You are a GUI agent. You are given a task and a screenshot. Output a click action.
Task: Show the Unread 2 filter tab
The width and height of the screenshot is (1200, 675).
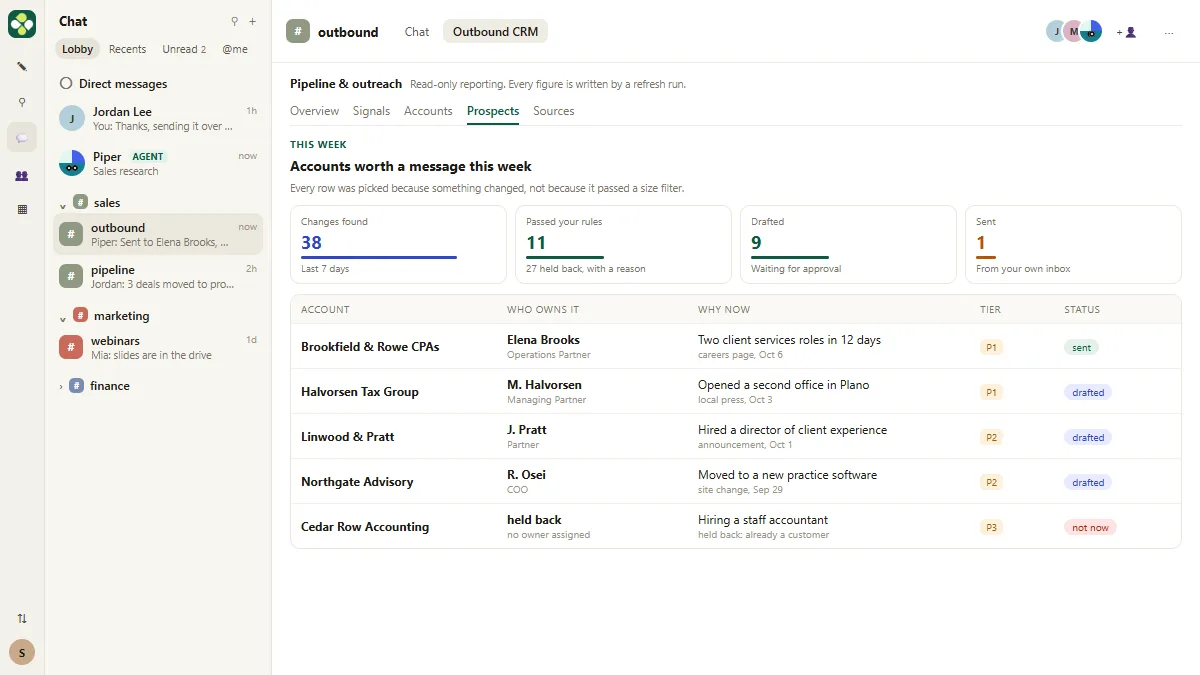pyautogui.click(x=184, y=49)
